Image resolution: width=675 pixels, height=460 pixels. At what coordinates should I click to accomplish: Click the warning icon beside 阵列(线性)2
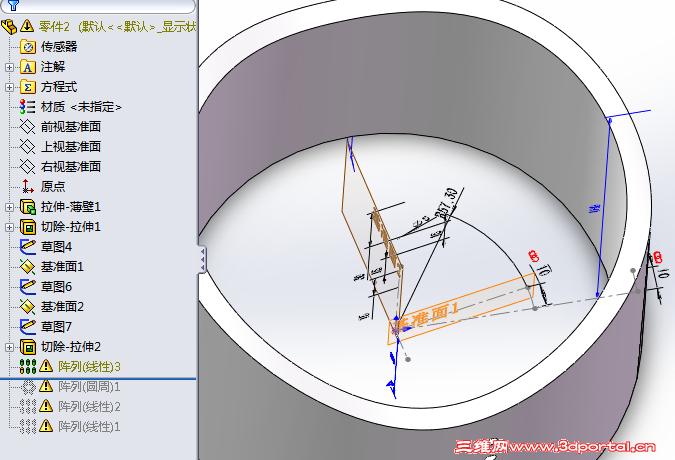pyautogui.click(x=46, y=406)
